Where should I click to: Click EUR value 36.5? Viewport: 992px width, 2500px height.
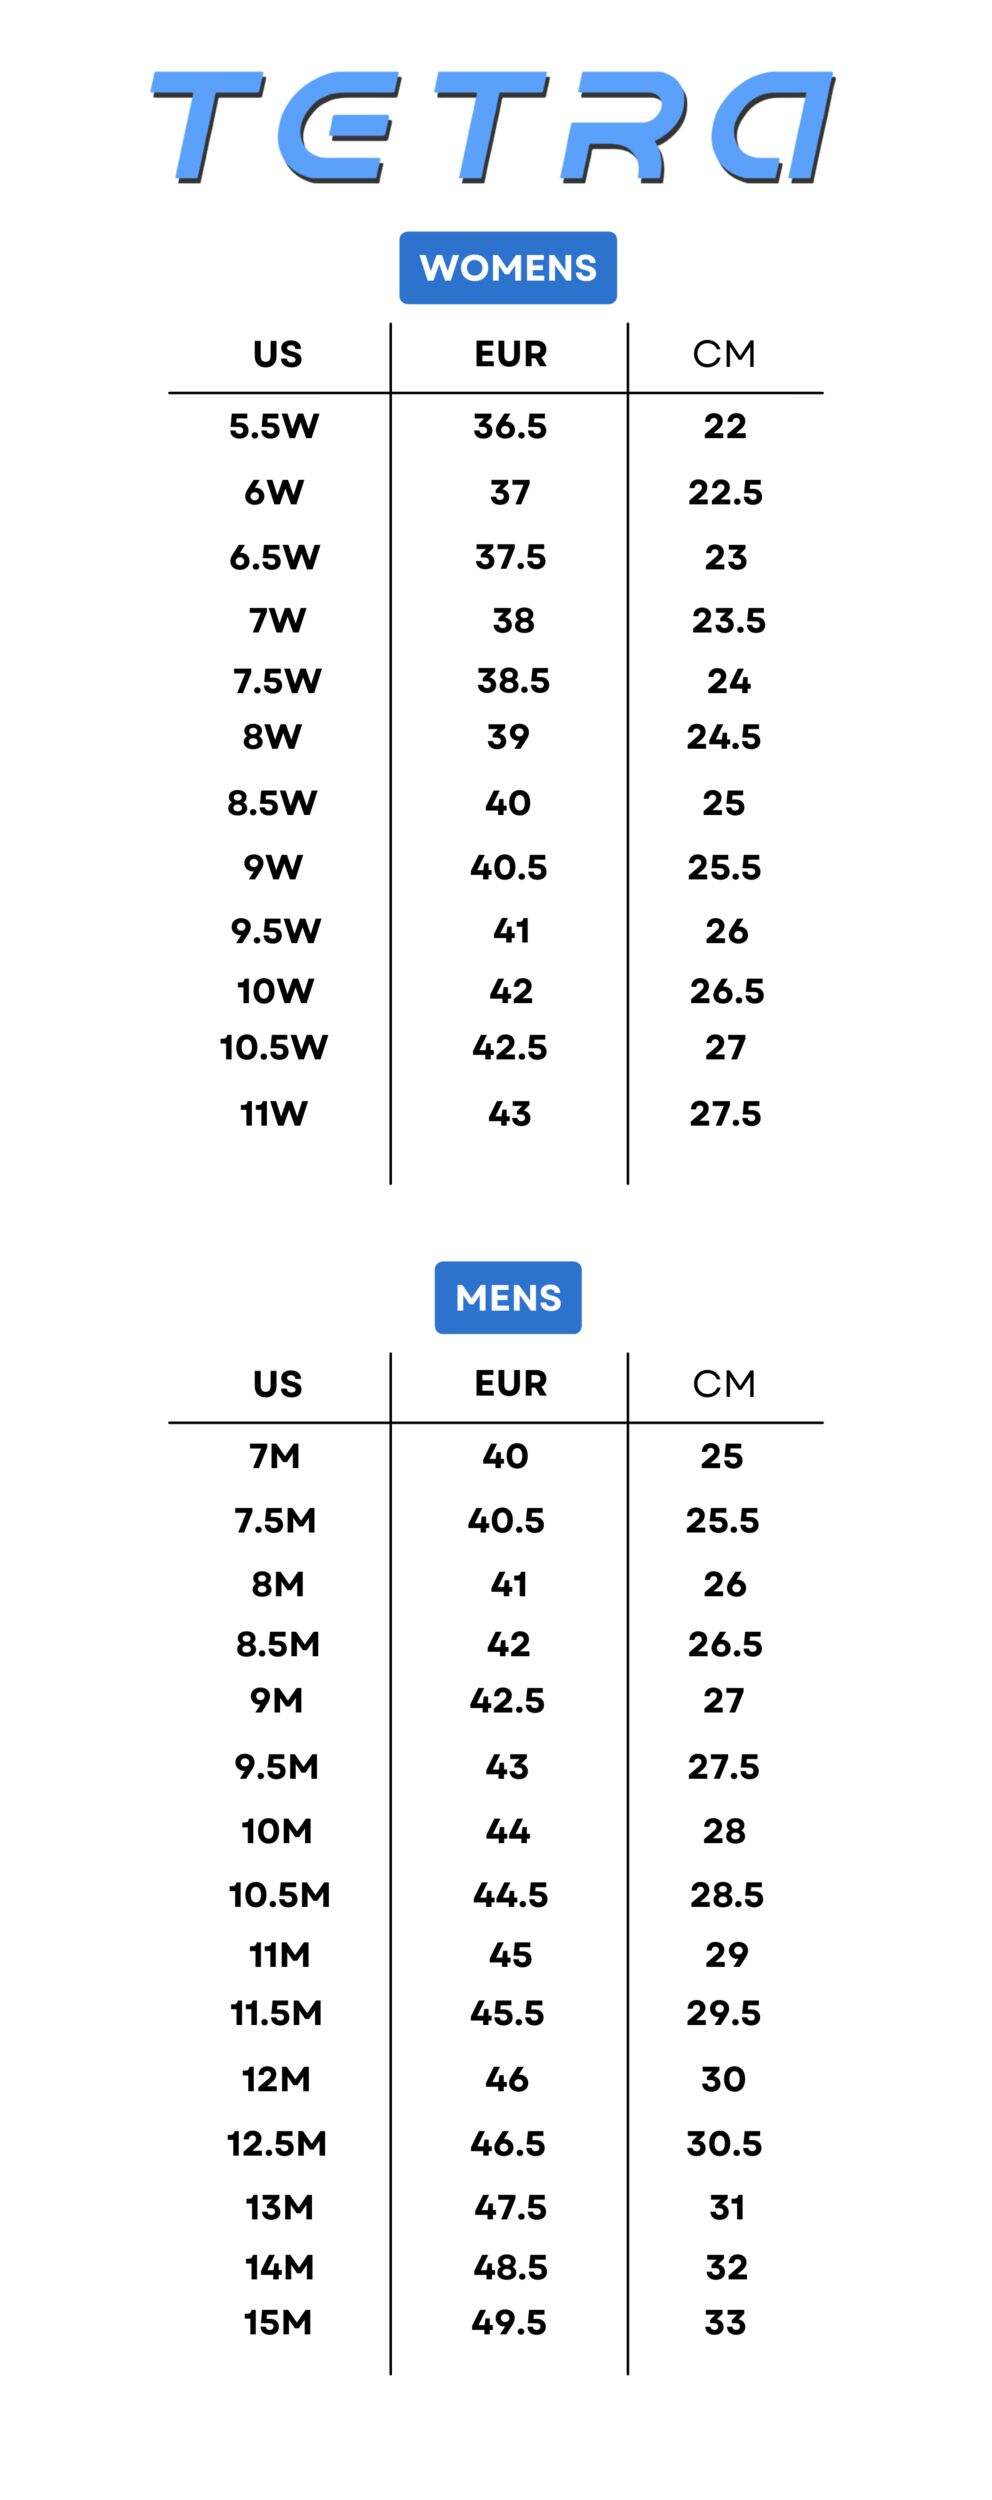(510, 426)
